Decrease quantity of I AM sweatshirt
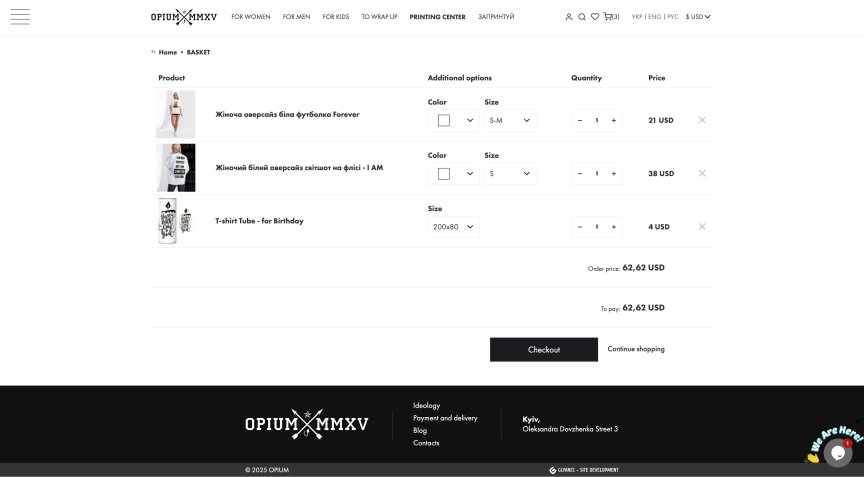 (x=580, y=174)
